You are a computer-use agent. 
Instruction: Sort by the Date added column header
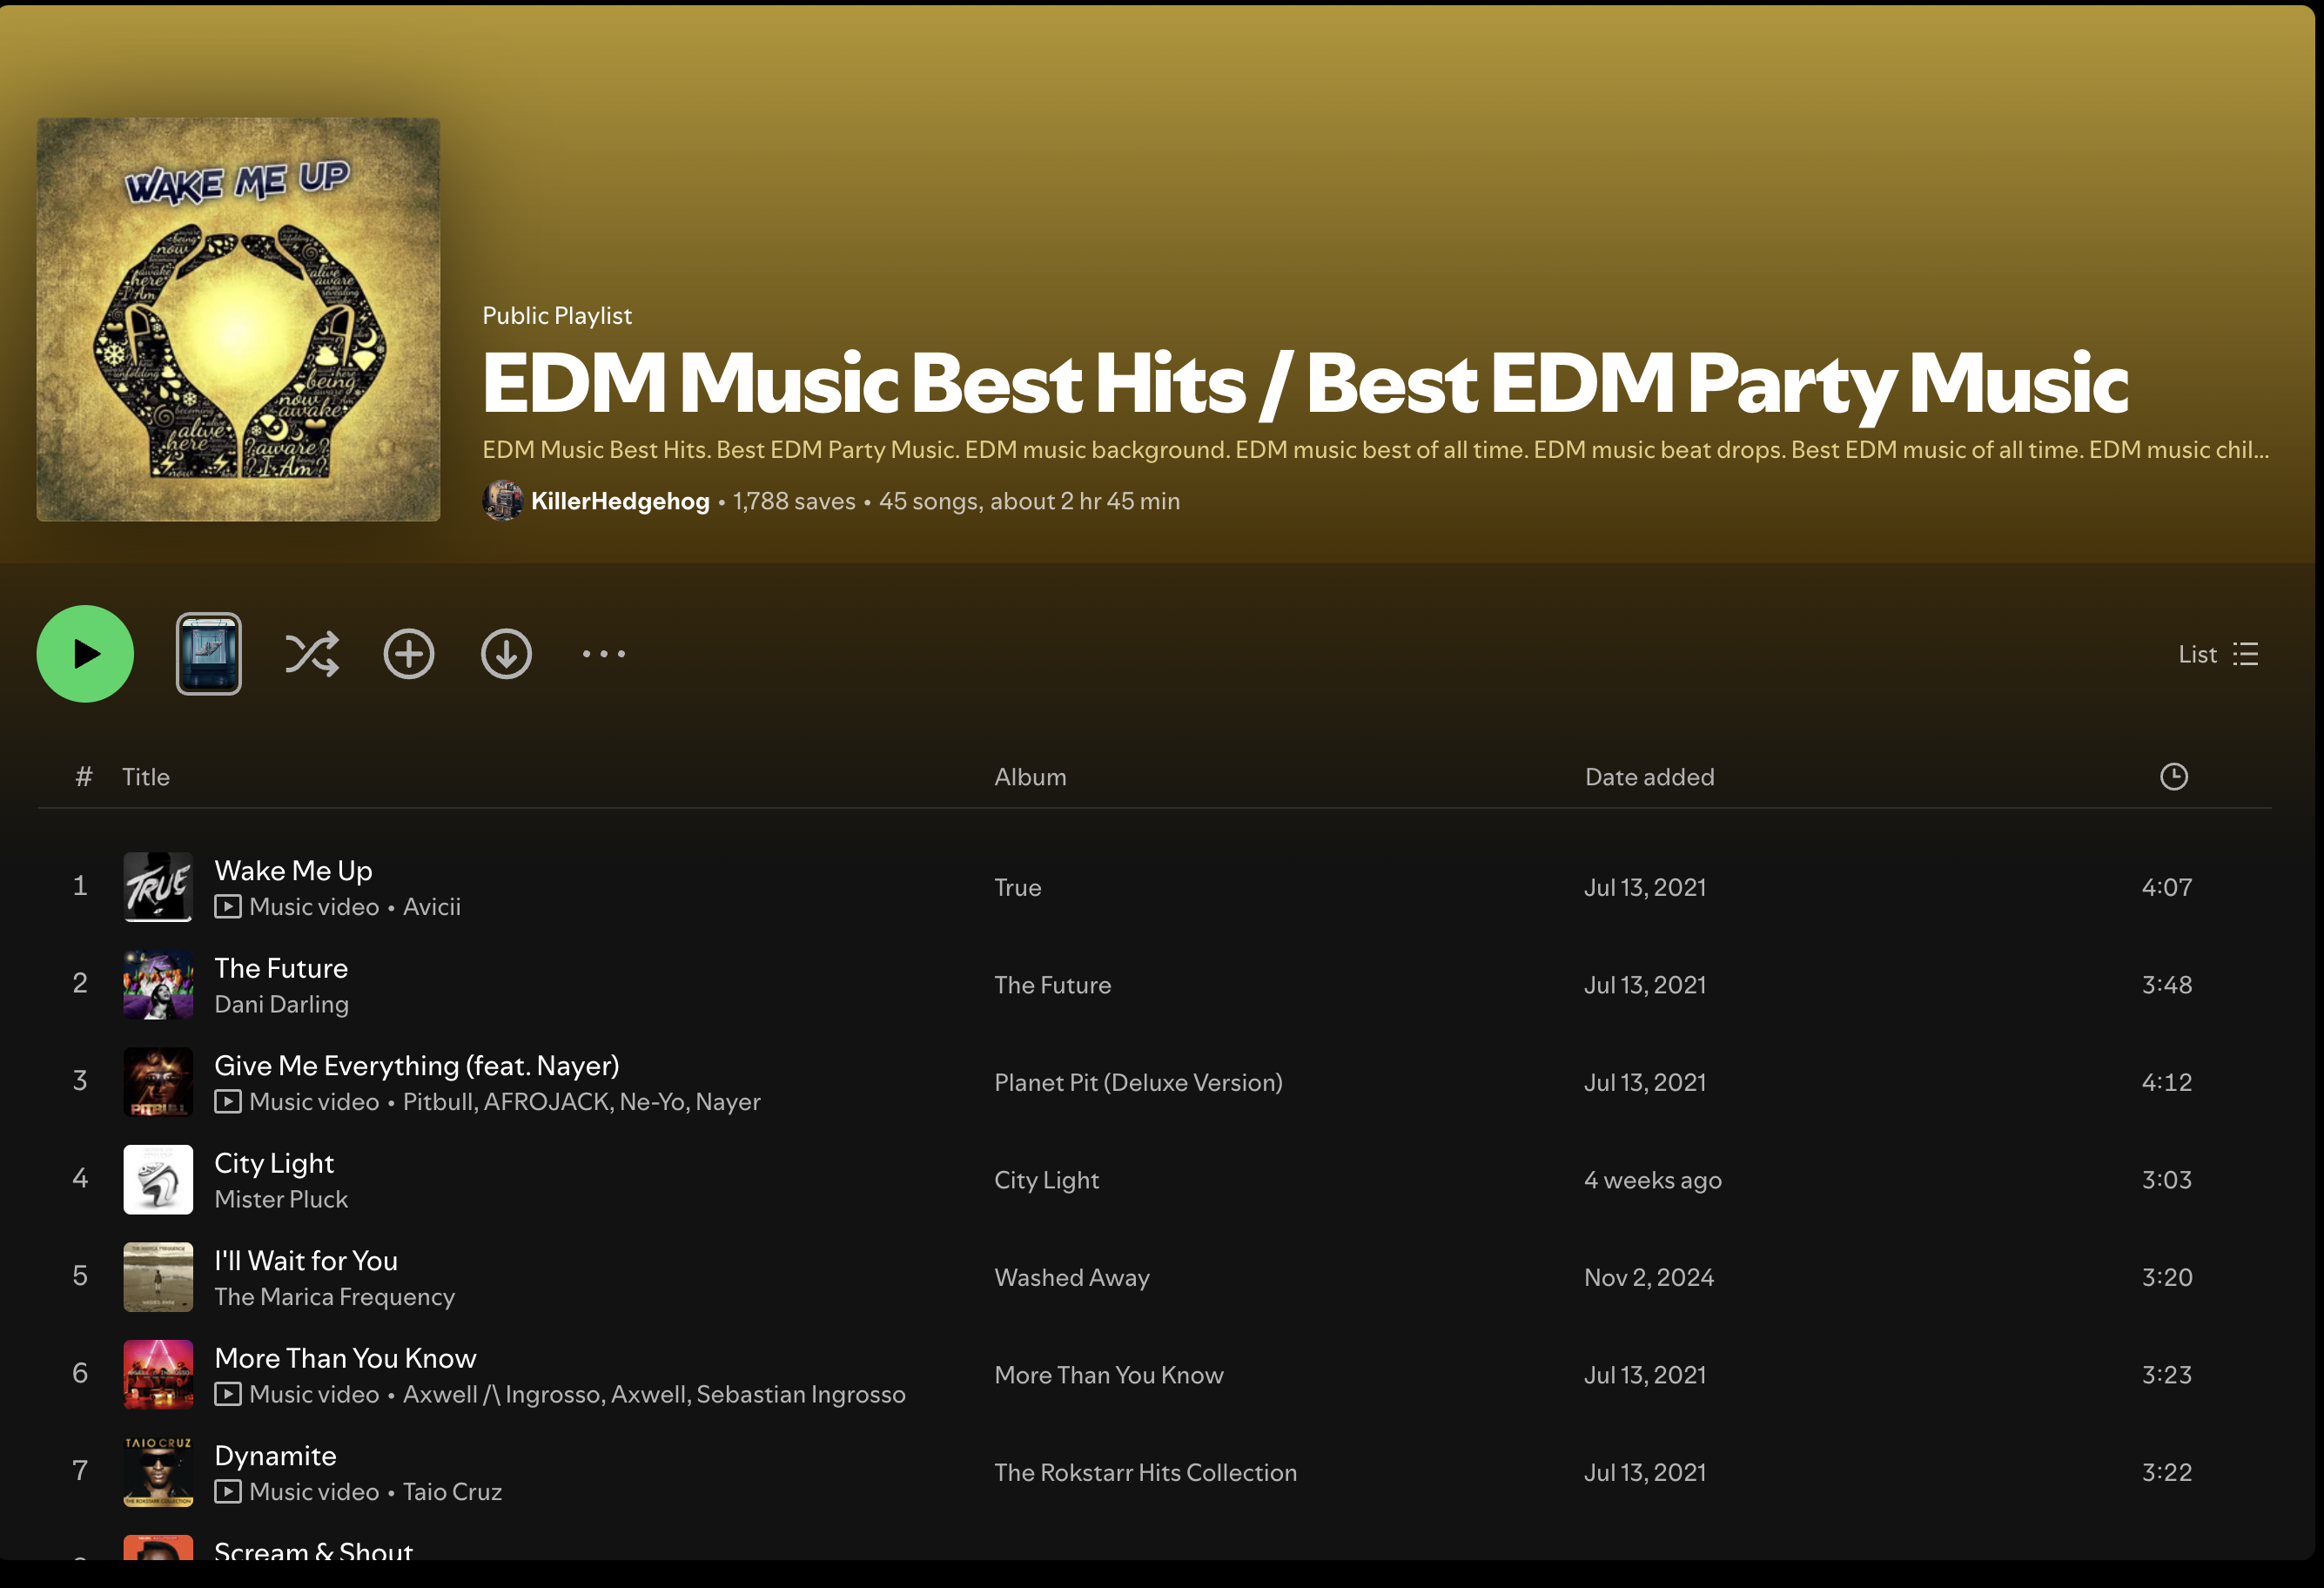tap(1649, 777)
